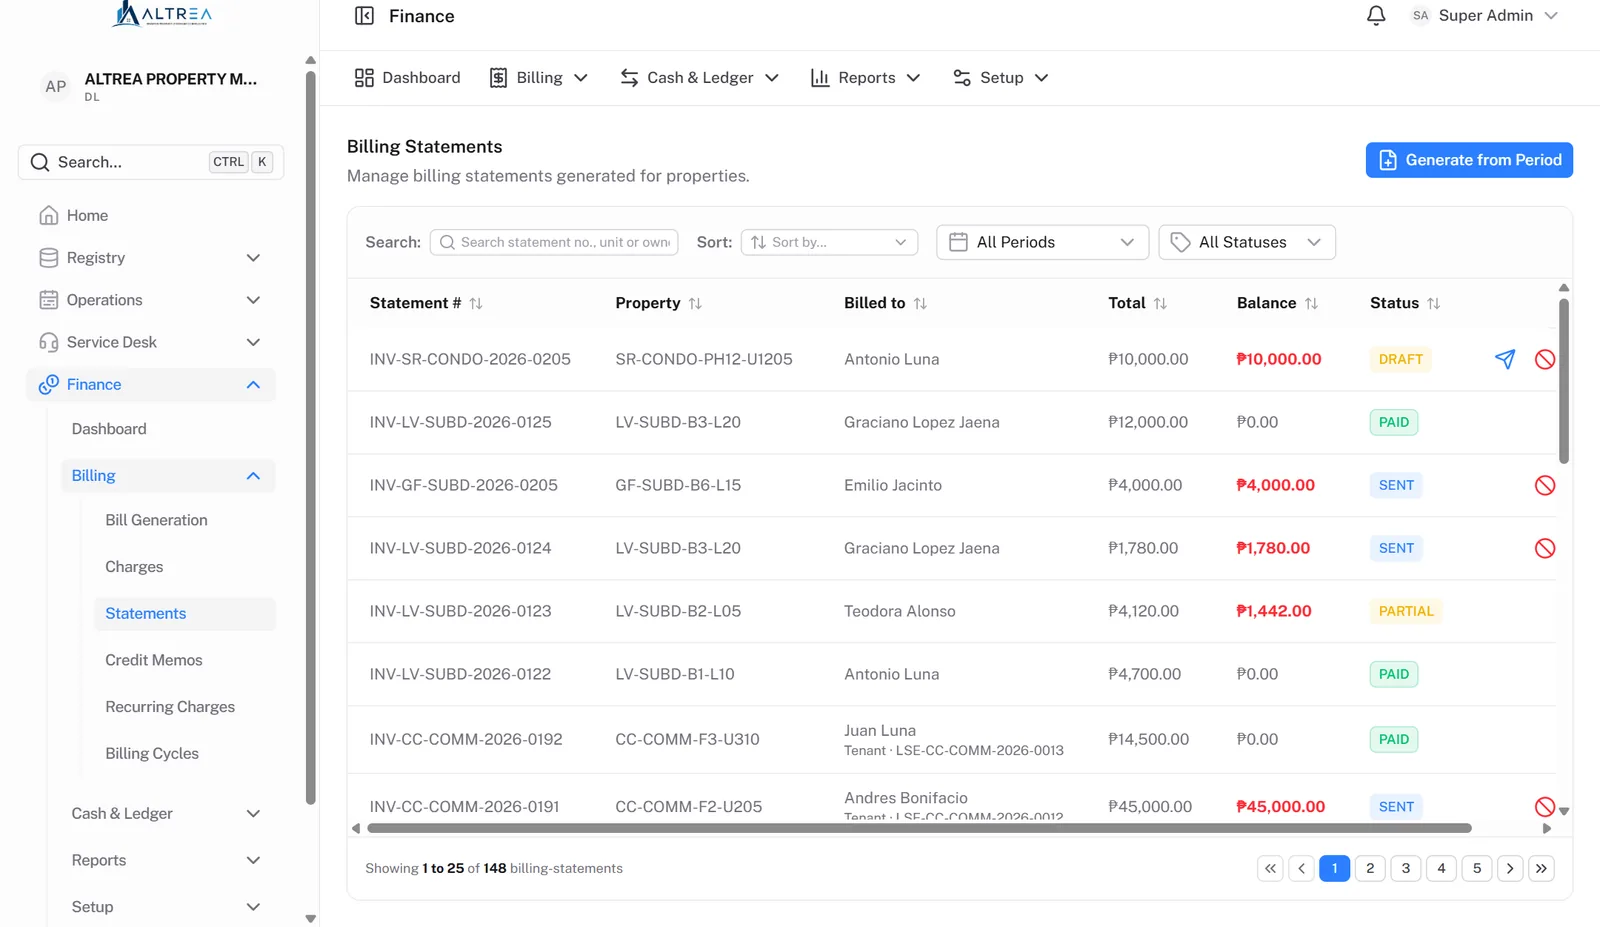Focus the statement search field
The height and width of the screenshot is (927, 1600).
pyautogui.click(x=554, y=242)
